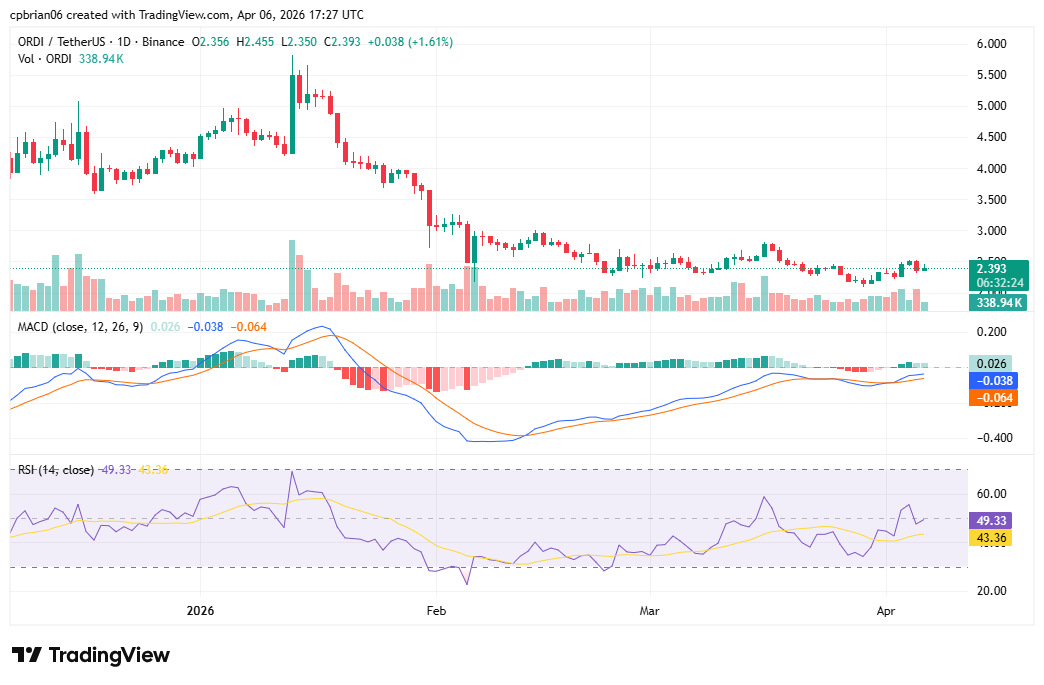Switch to the Feb section on time axis

click(x=435, y=609)
